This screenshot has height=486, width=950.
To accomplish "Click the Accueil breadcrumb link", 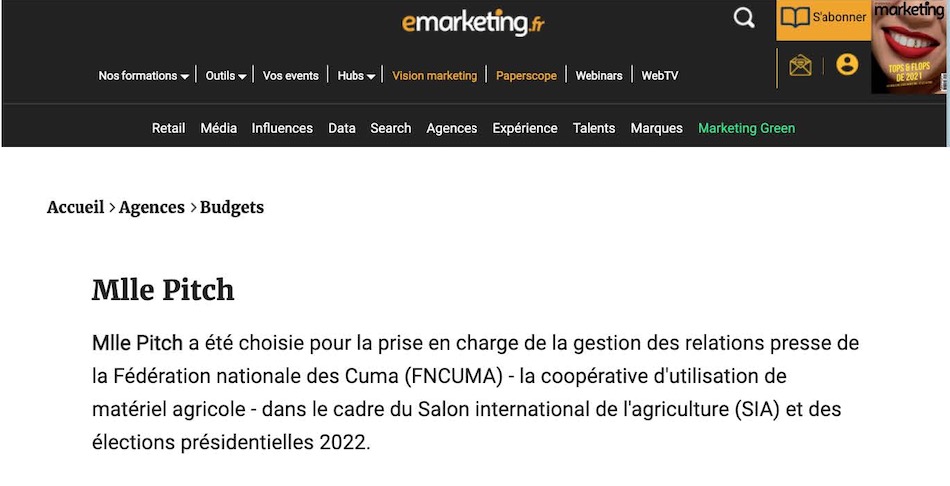I will pos(76,207).
